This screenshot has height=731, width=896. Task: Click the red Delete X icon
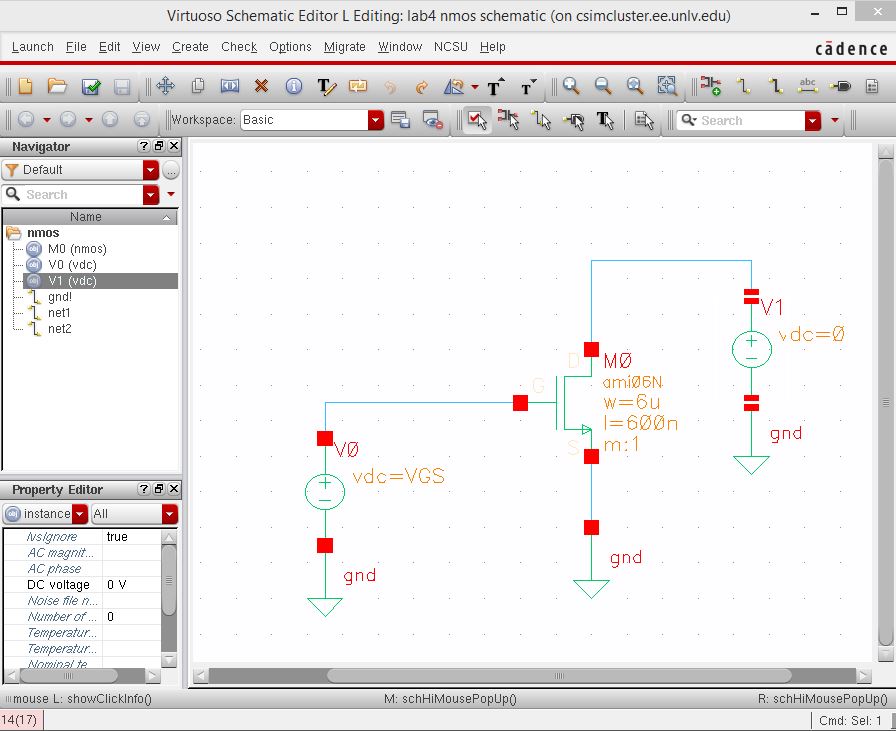(x=261, y=87)
